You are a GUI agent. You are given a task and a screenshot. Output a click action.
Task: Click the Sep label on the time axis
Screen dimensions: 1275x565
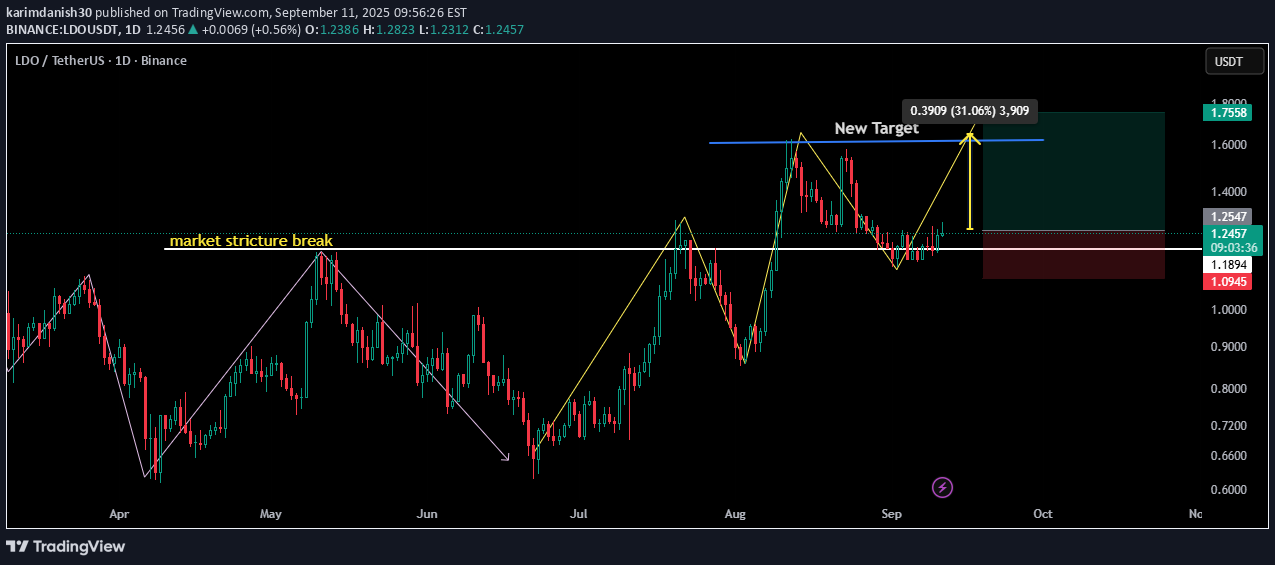pyautogui.click(x=892, y=514)
